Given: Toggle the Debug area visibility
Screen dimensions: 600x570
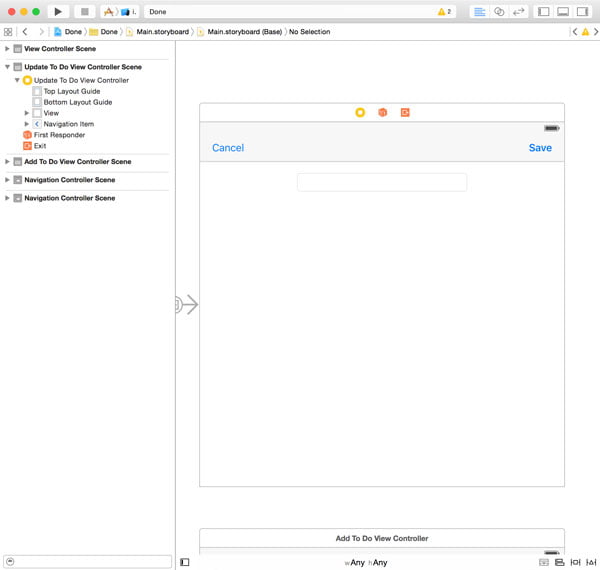Looking at the screenshot, I should pyautogui.click(x=563, y=11).
